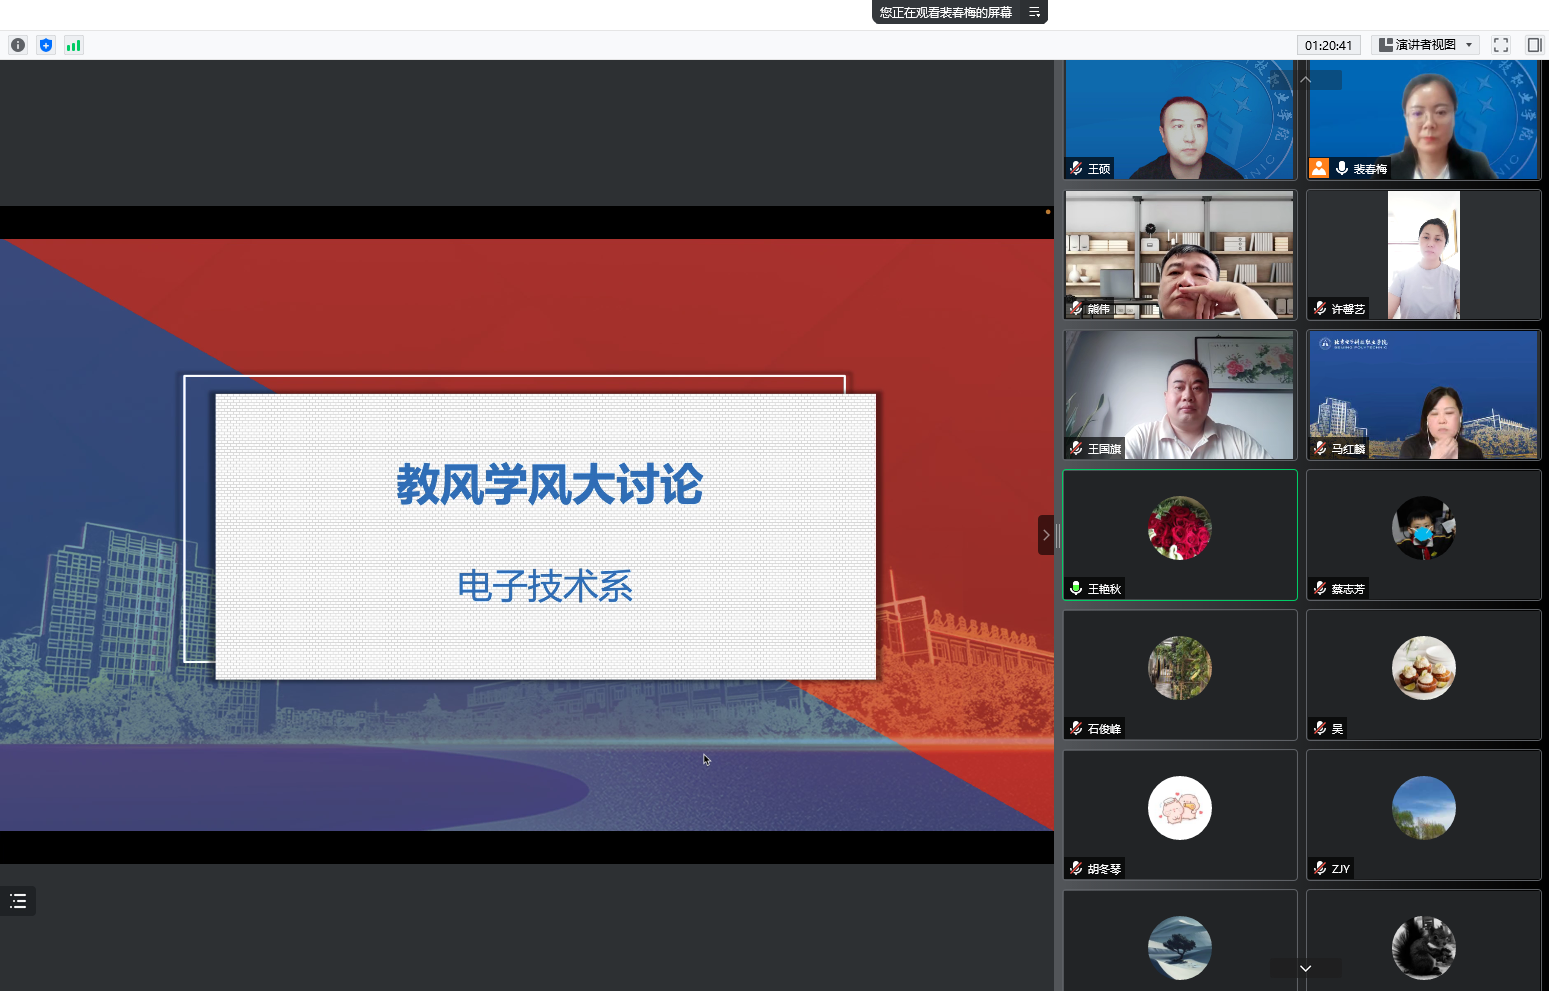Click the fullscreen icon in the toolbar
The height and width of the screenshot is (991, 1549).
1500,44
